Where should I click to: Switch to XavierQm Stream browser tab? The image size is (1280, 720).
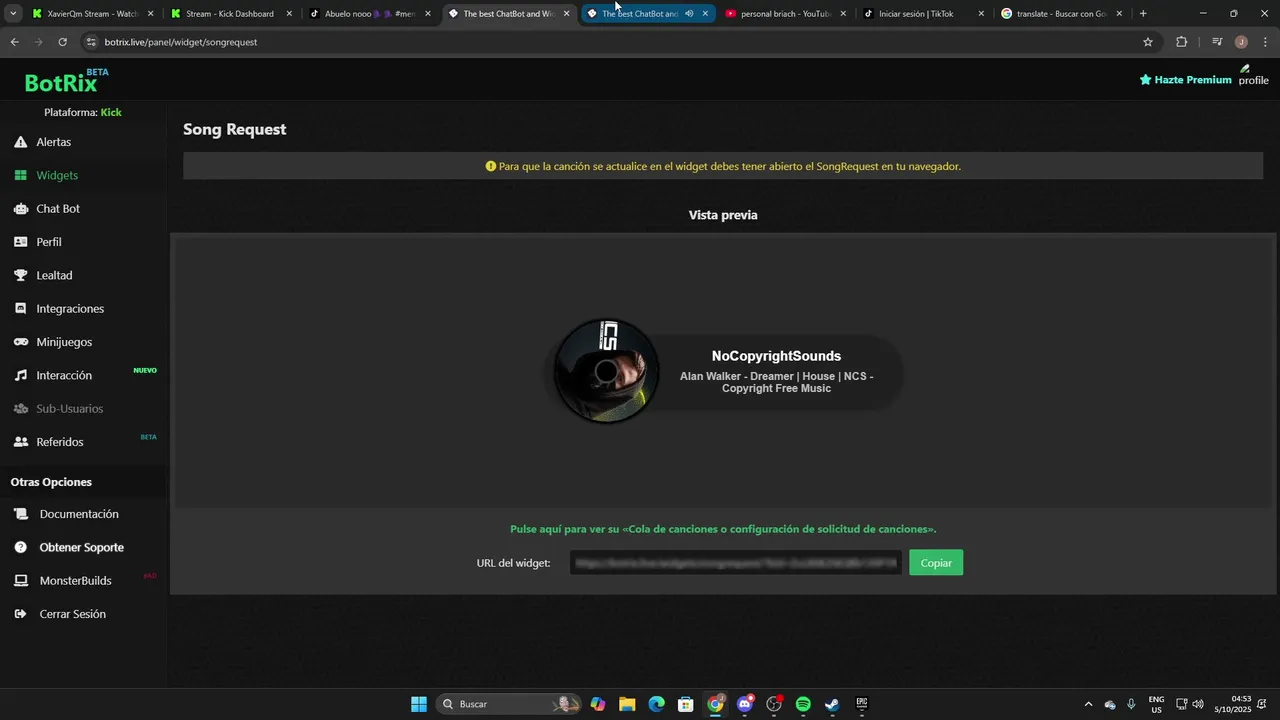coord(92,14)
